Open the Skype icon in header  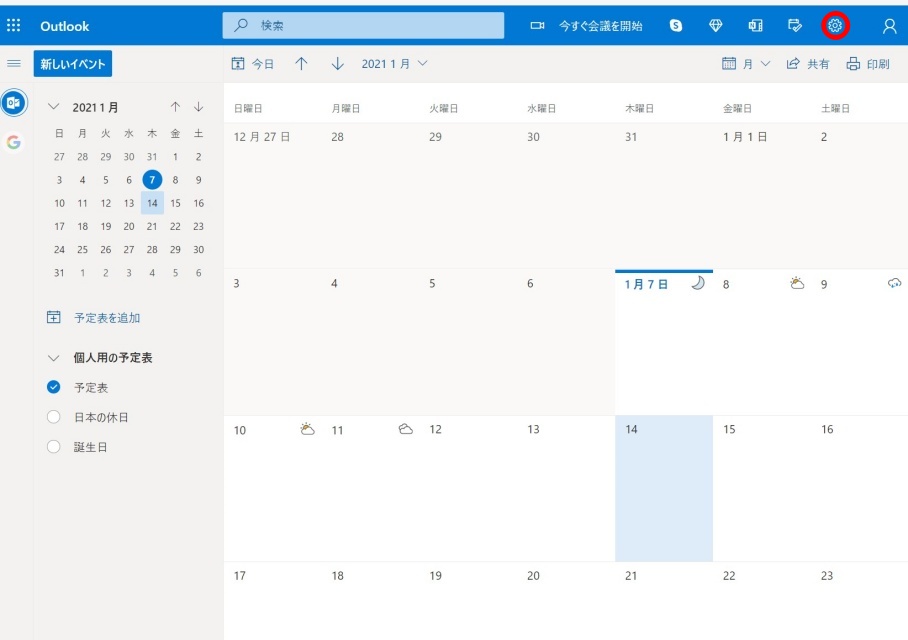point(676,25)
